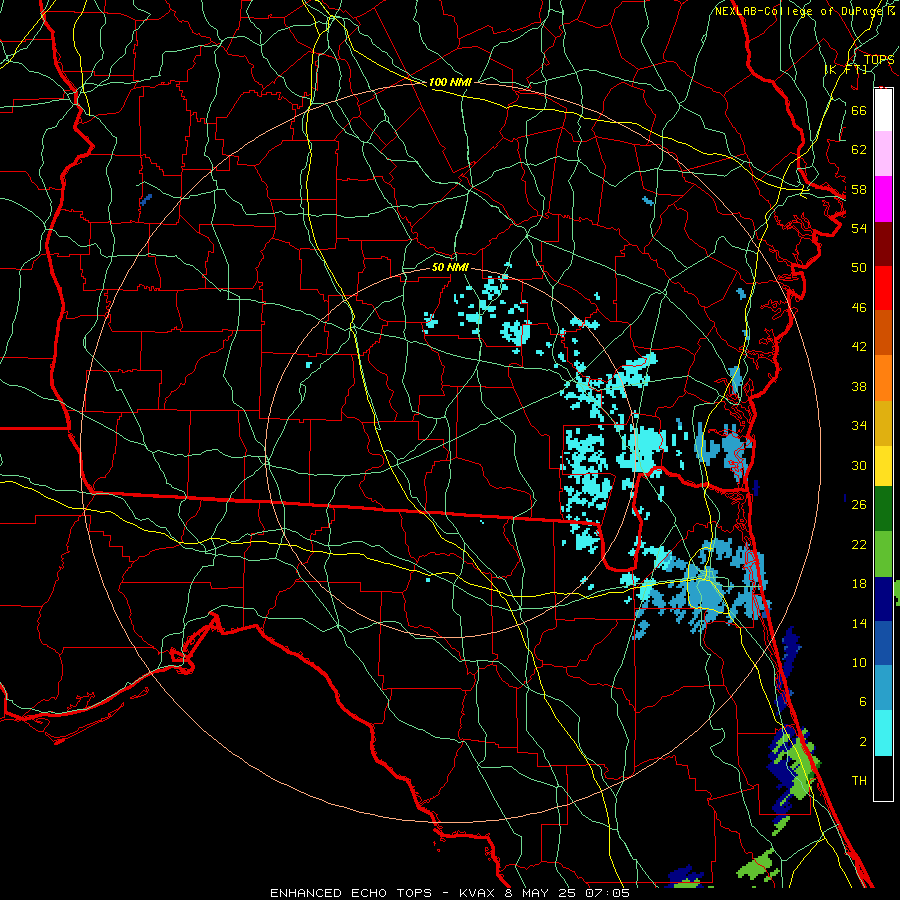Click the K FT units label
This screenshot has width=900, height=900.
pyautogui.click(x=846, y=69)
